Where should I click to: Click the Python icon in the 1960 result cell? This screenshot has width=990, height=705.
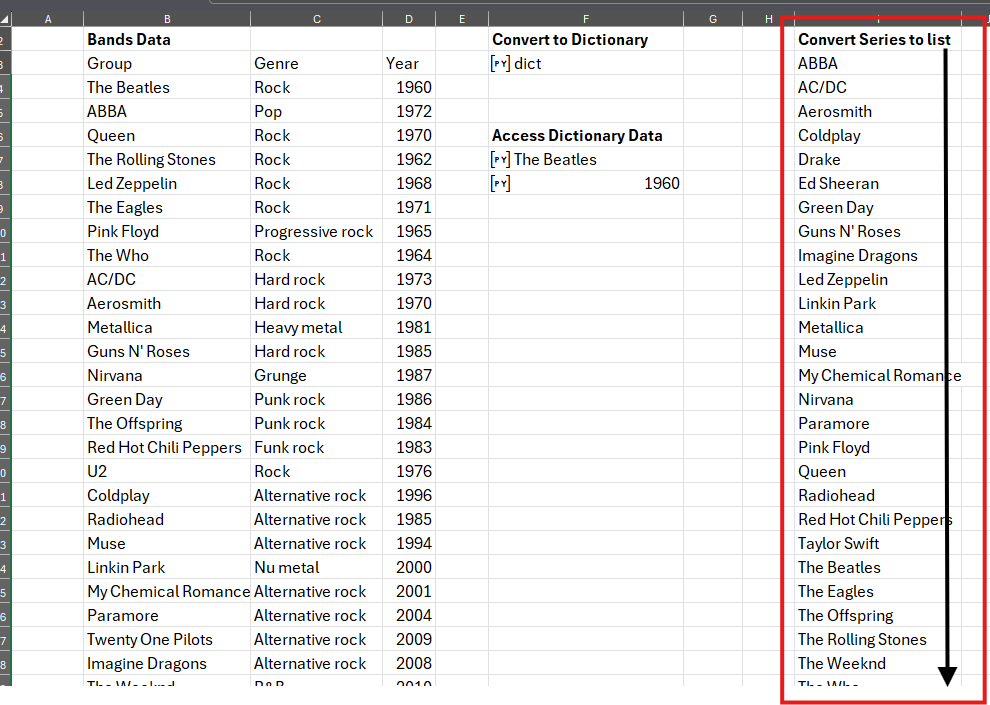pyautogui.click(x=500, y=183)
